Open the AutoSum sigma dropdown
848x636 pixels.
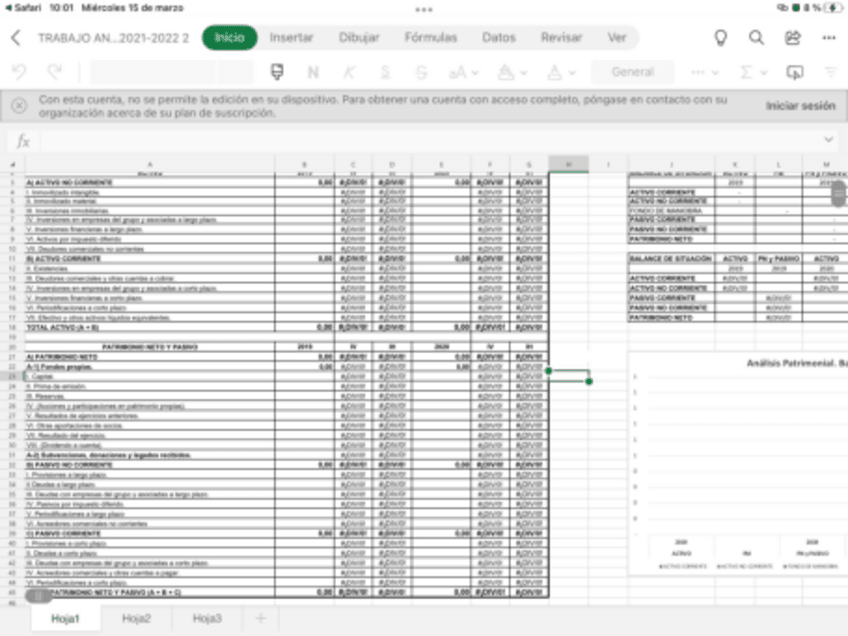tap(753, 72)
